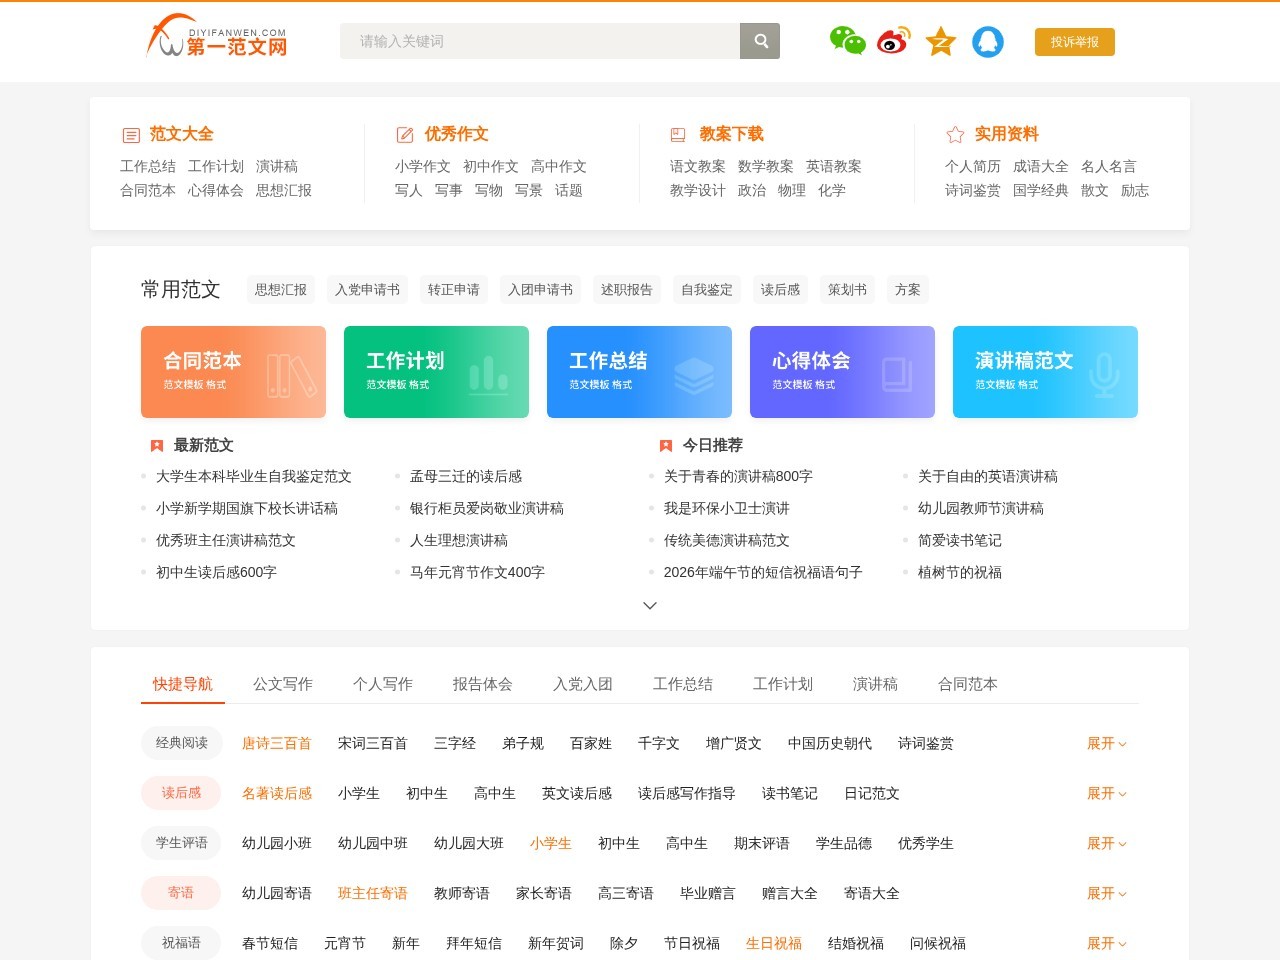Click the WeChat share icon

click(847, 42)
